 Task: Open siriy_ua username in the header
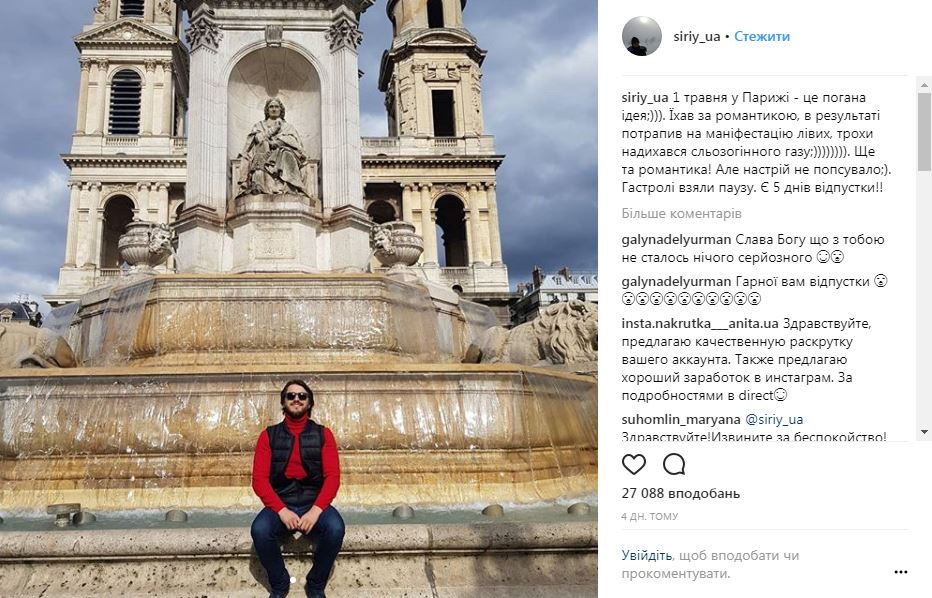696,36
